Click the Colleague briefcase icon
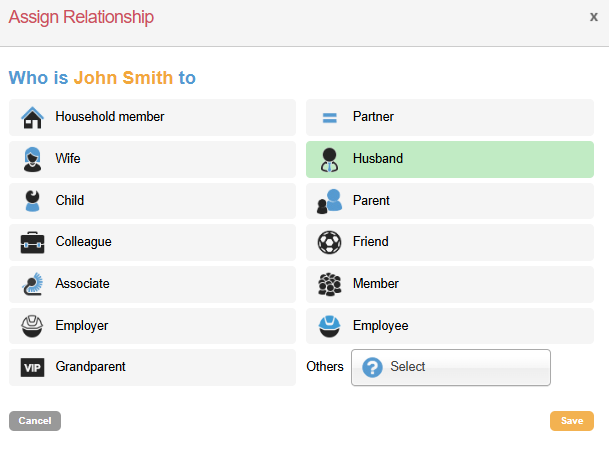 tap(32, 242)
